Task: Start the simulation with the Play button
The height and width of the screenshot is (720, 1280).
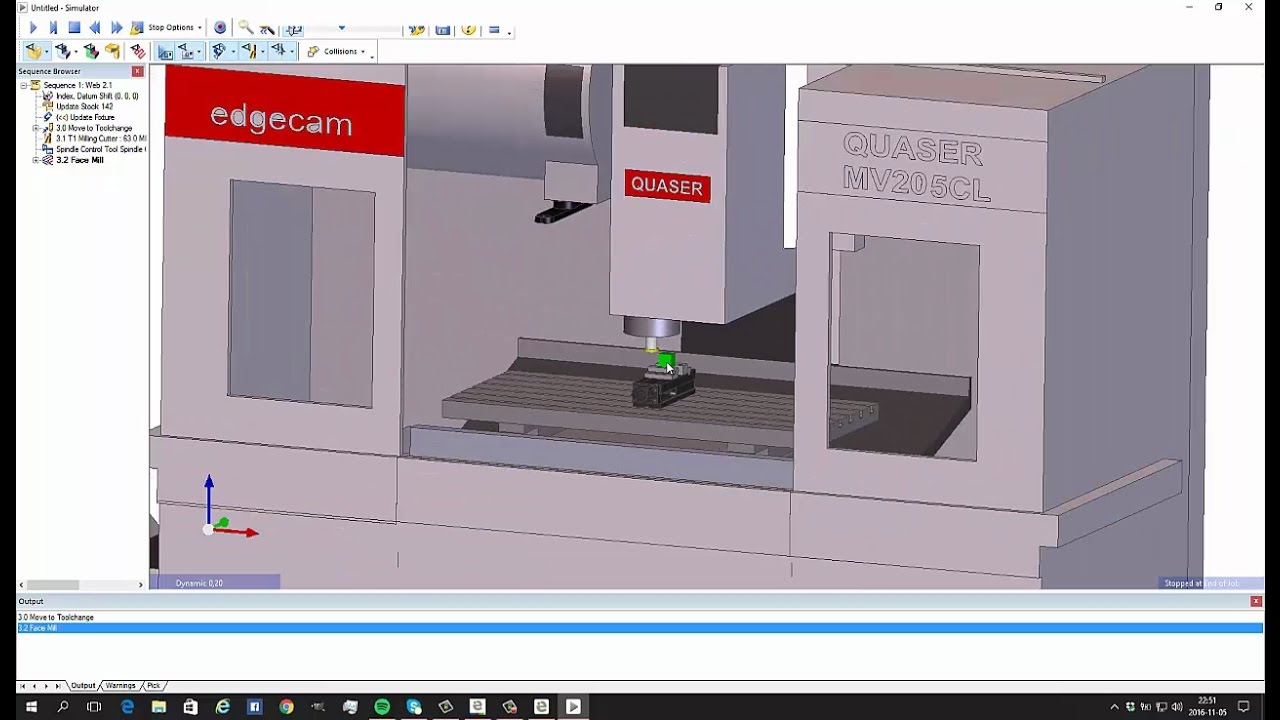Action: (33, 28)
